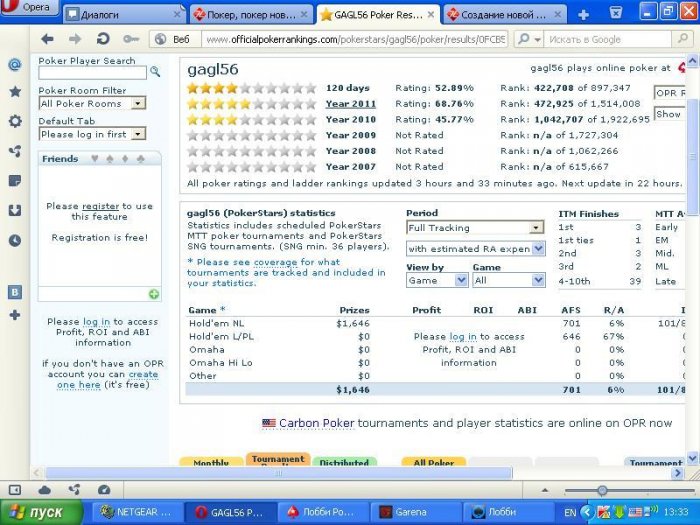Switch to the Покер, покер нов... tab
This screenshot has height=525, width=700.
pyautogui.click(x=250, y=15)
